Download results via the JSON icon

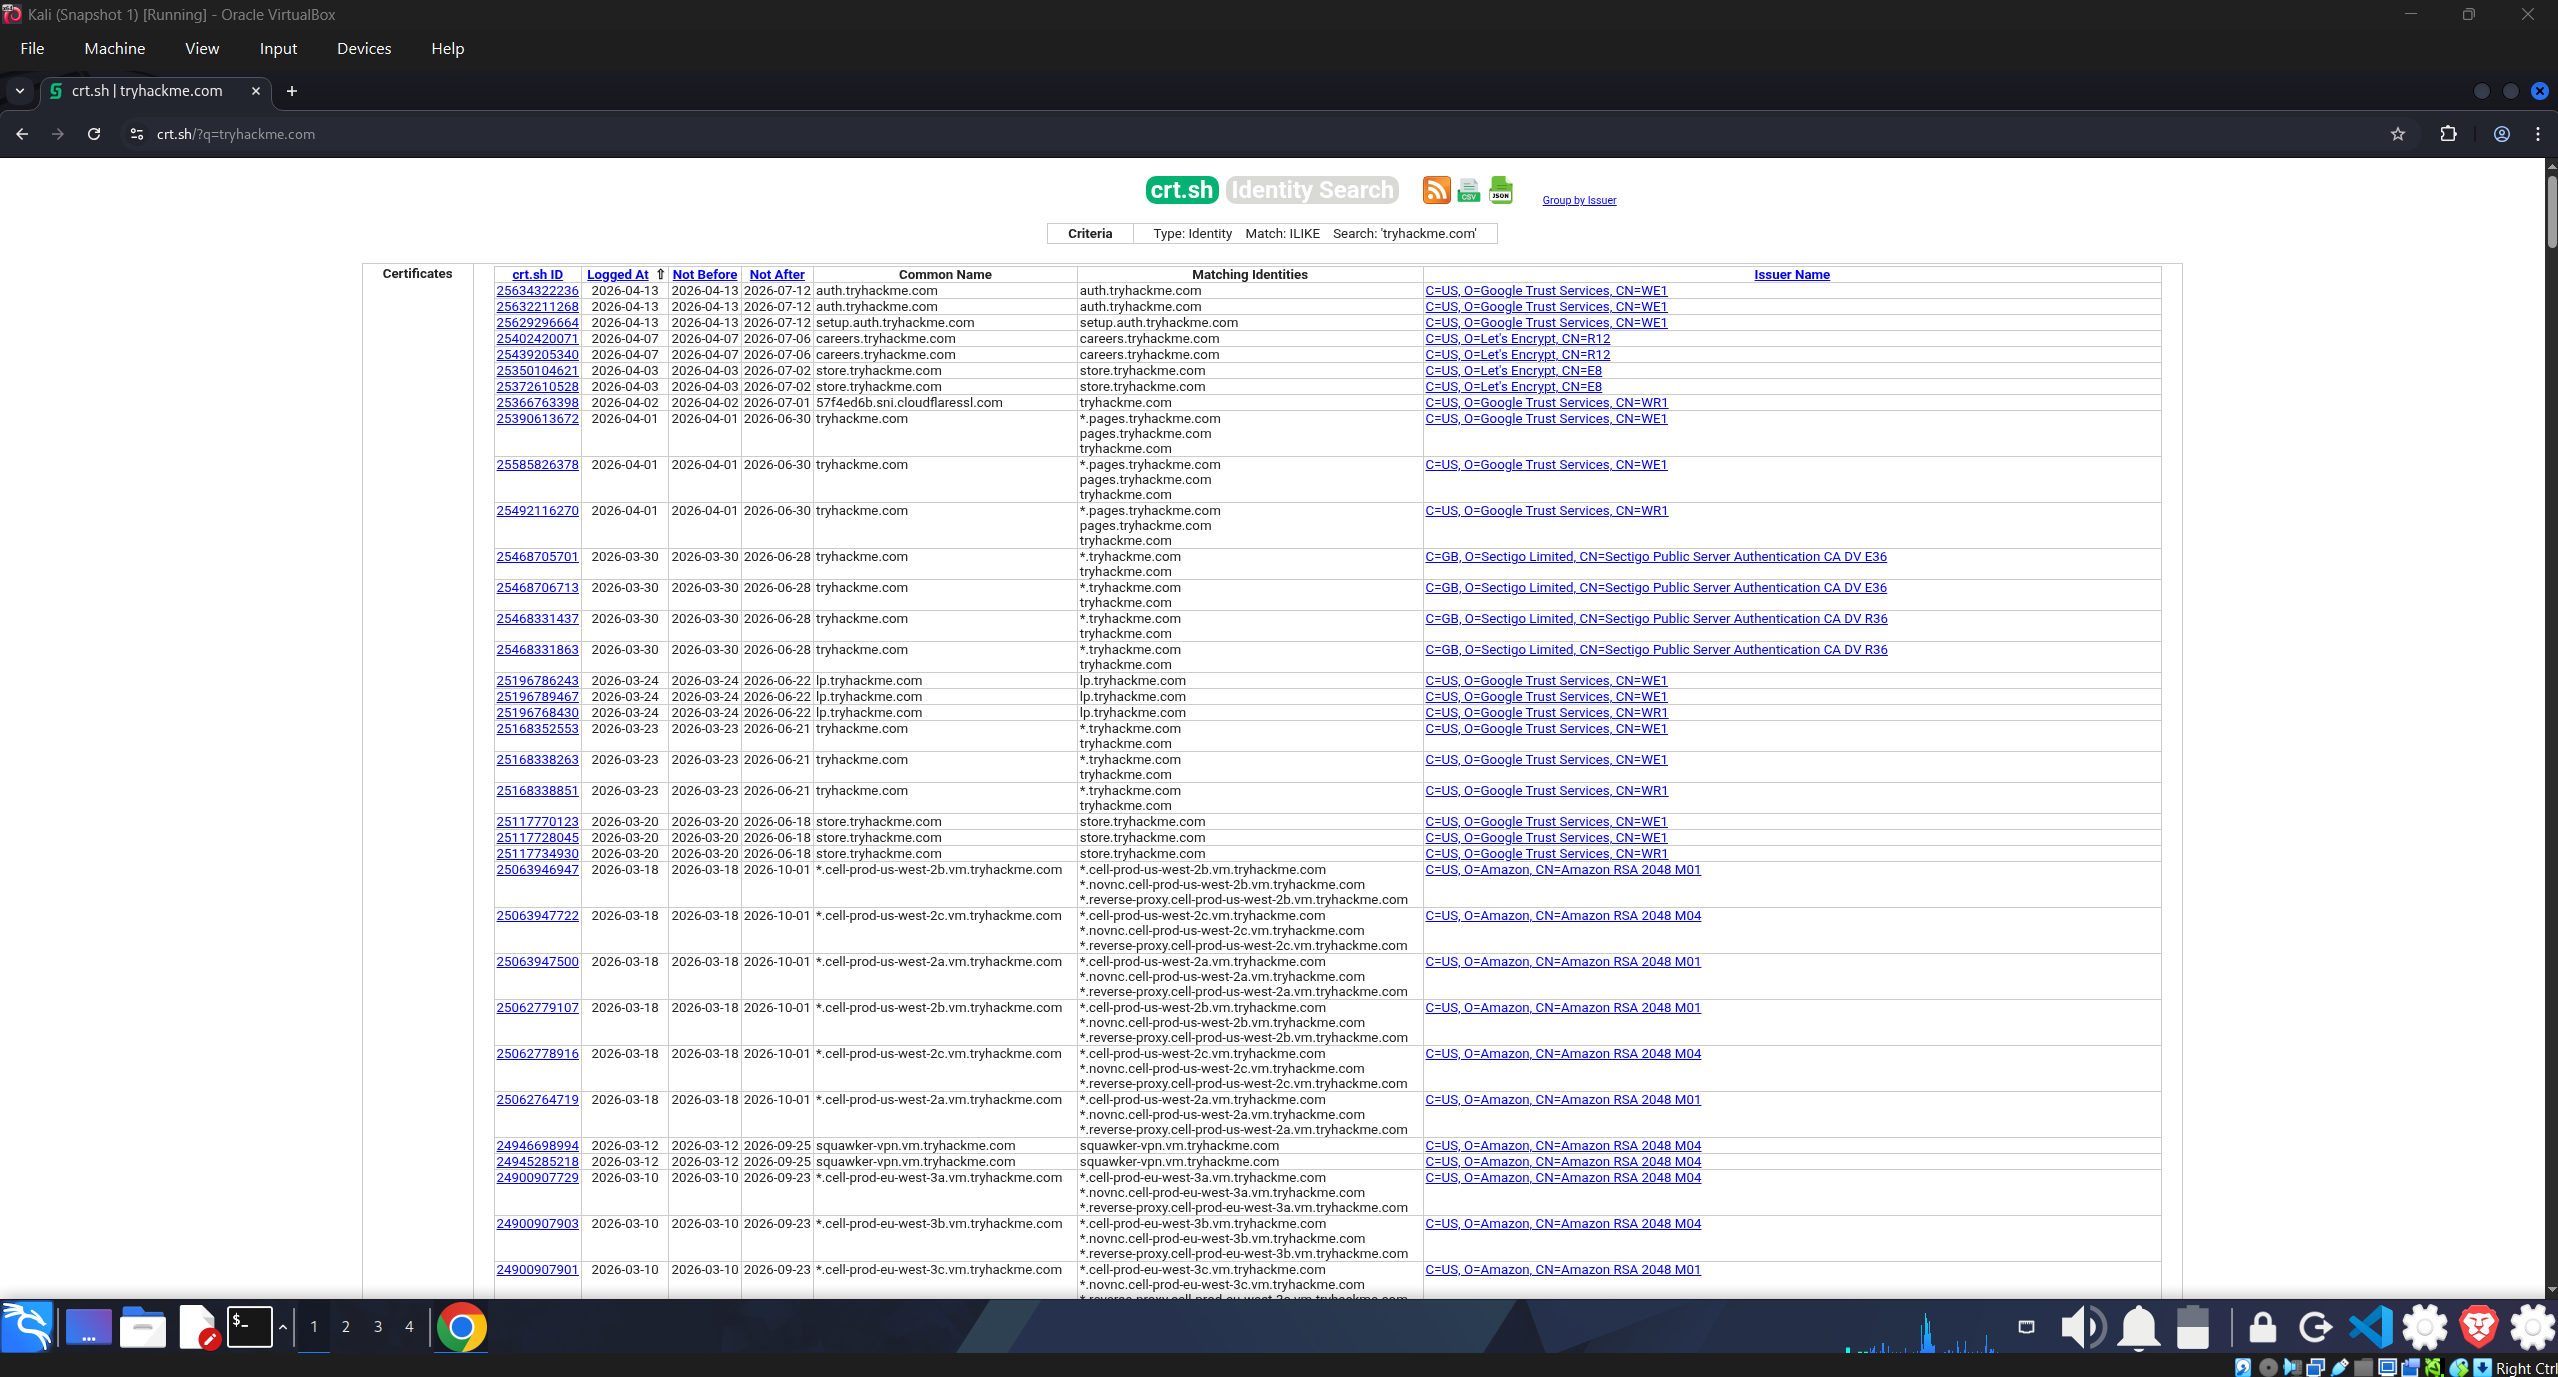click(1501, 190)
